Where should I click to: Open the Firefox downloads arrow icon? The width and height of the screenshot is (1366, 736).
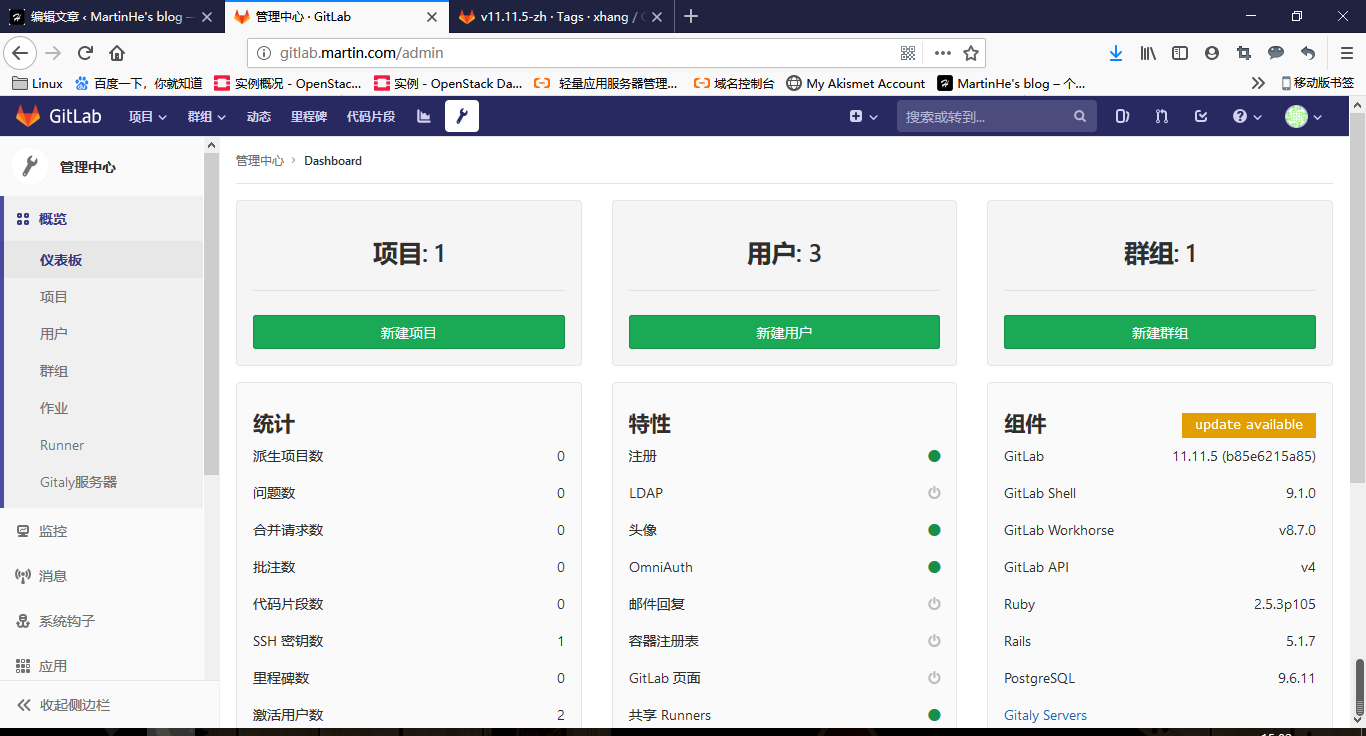(x=1116, y=53)
